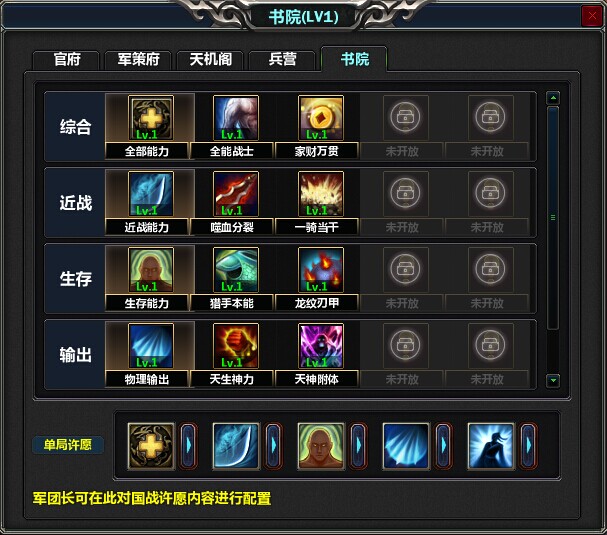Image resolution: width=607 pixels, height=535 pixels.
Task: Click the scrollbar down arrow
Action: [553, 380]
